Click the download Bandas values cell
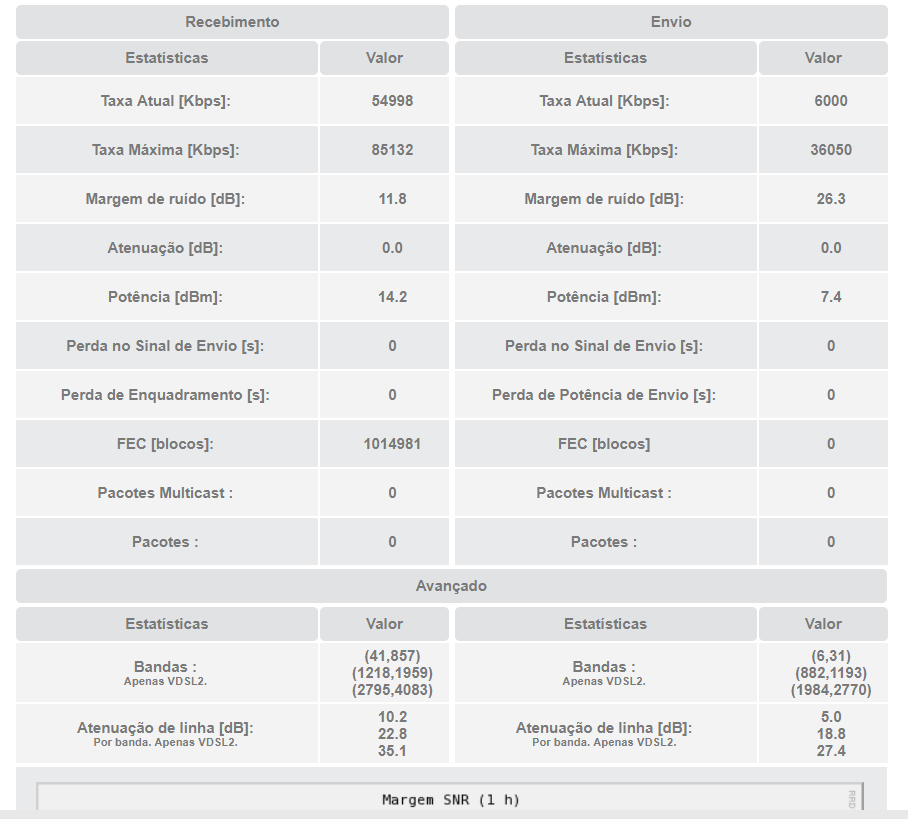This screenshot has width=908, height=819. (x=385, y=673)
